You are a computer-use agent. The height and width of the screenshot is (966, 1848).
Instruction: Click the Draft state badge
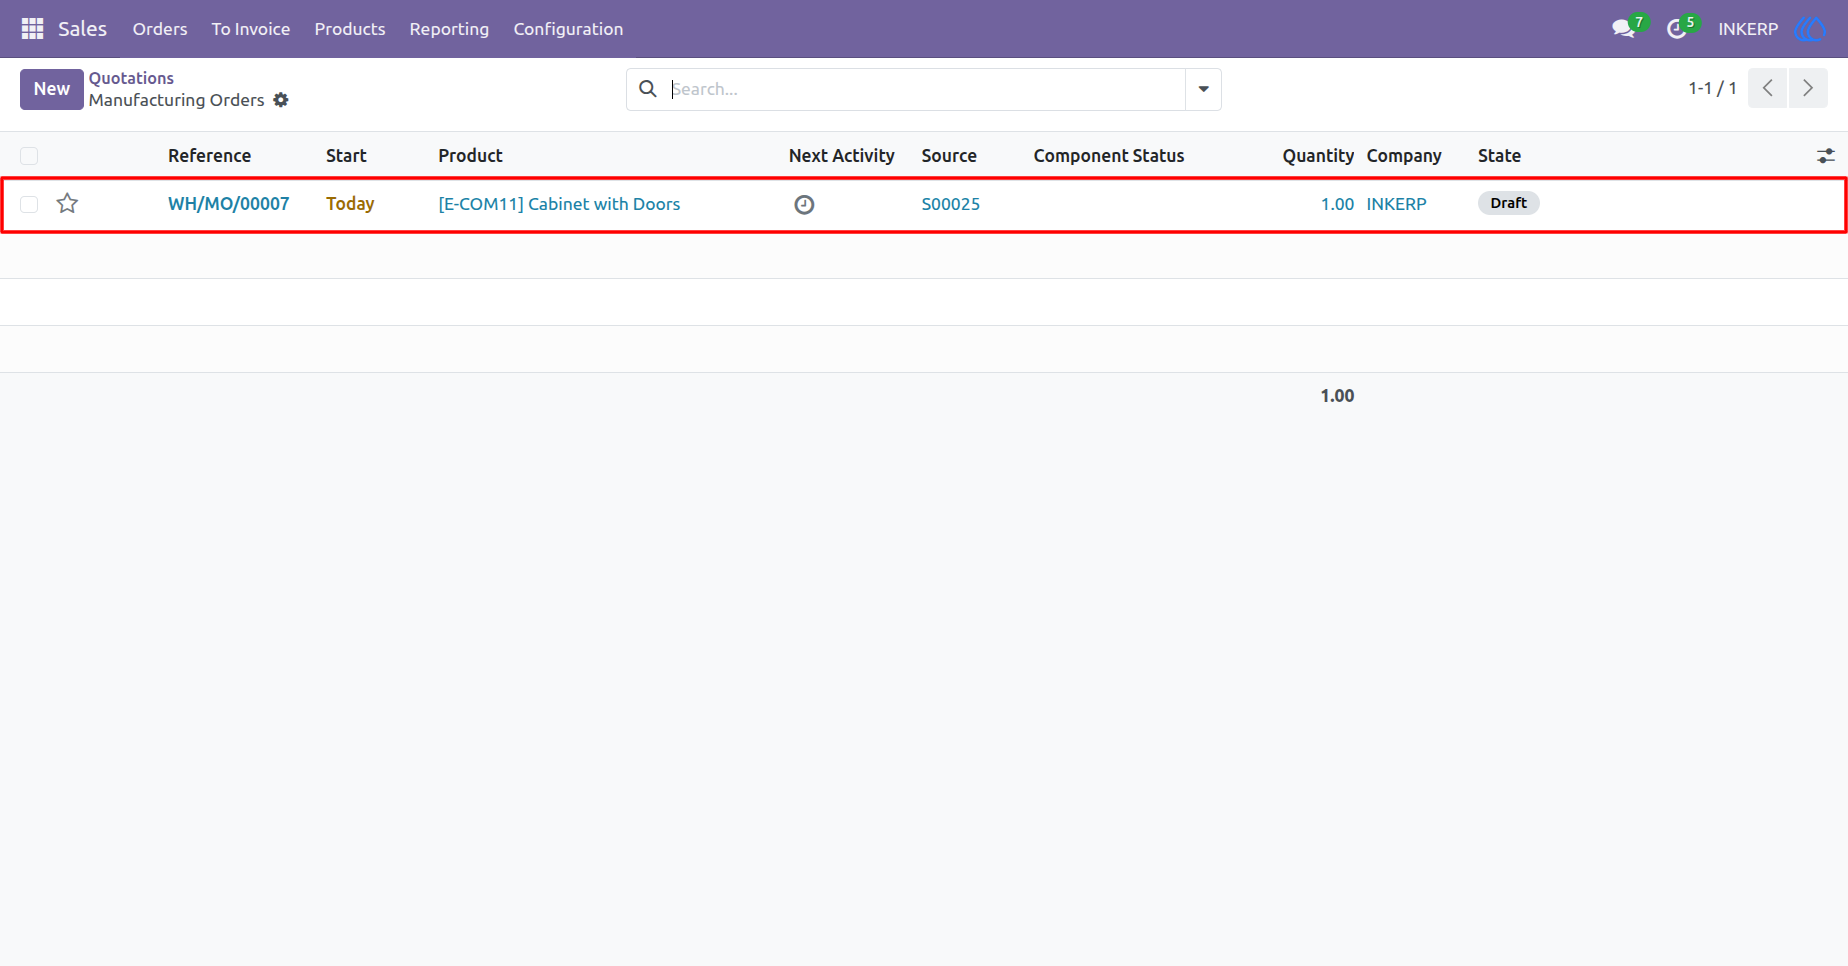click(x=1508, y=203)
